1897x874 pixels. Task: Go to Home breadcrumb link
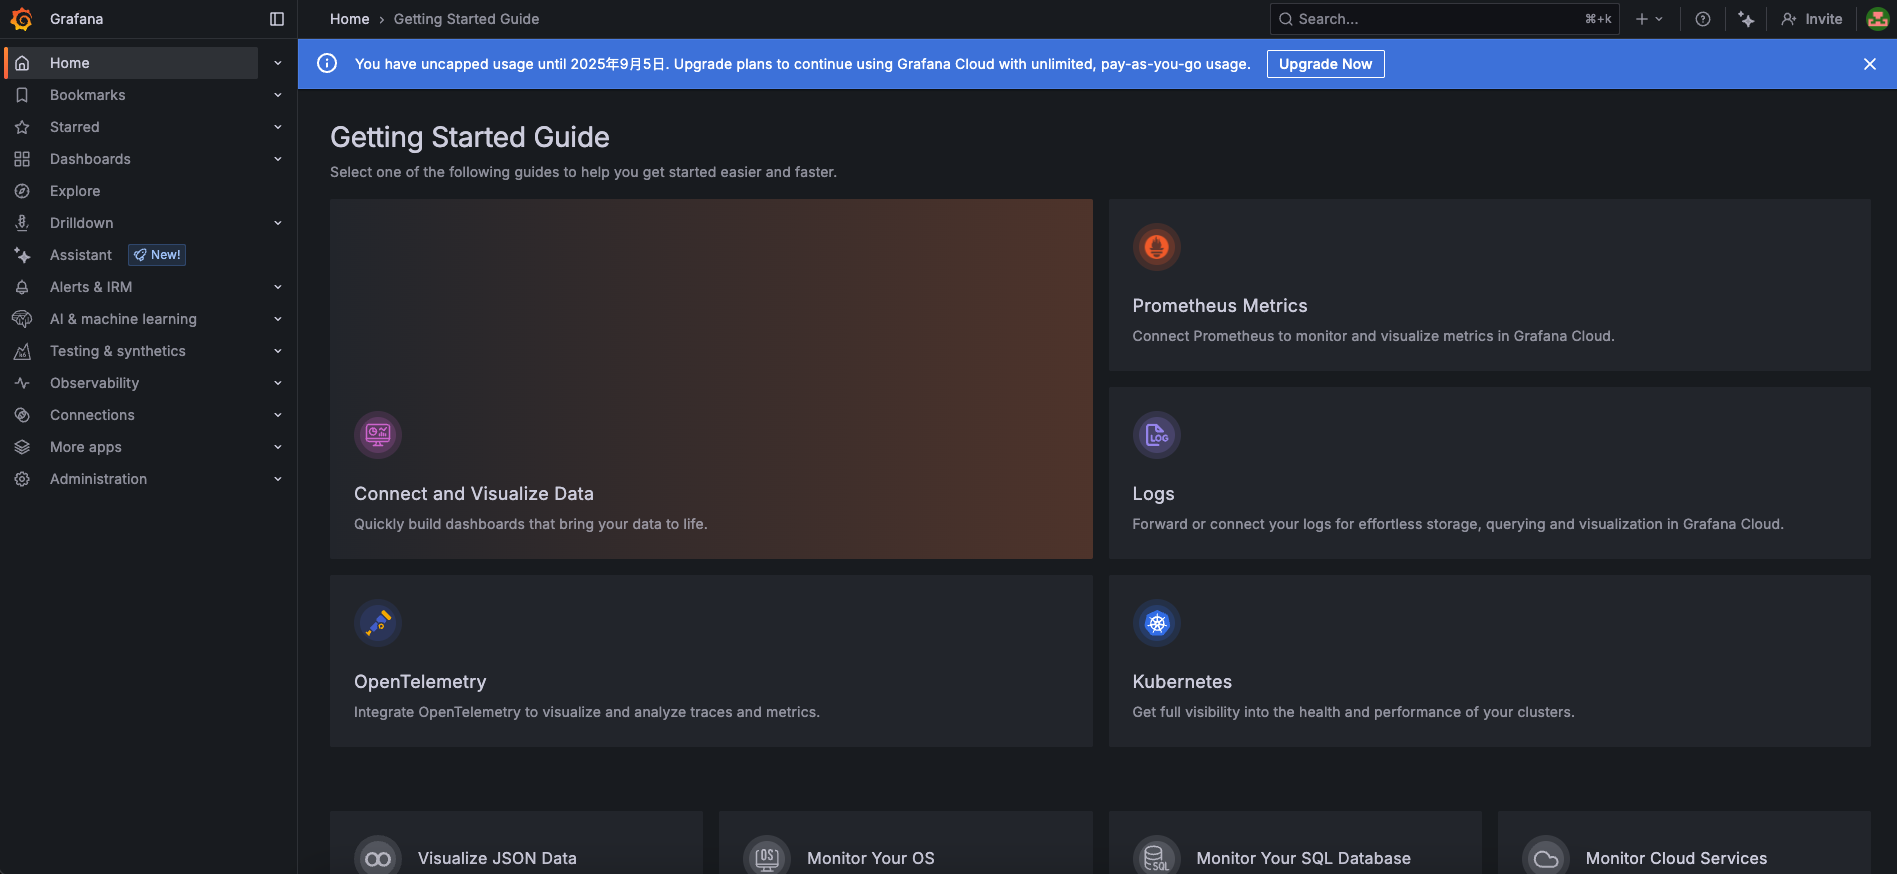[x=350, y=19]
